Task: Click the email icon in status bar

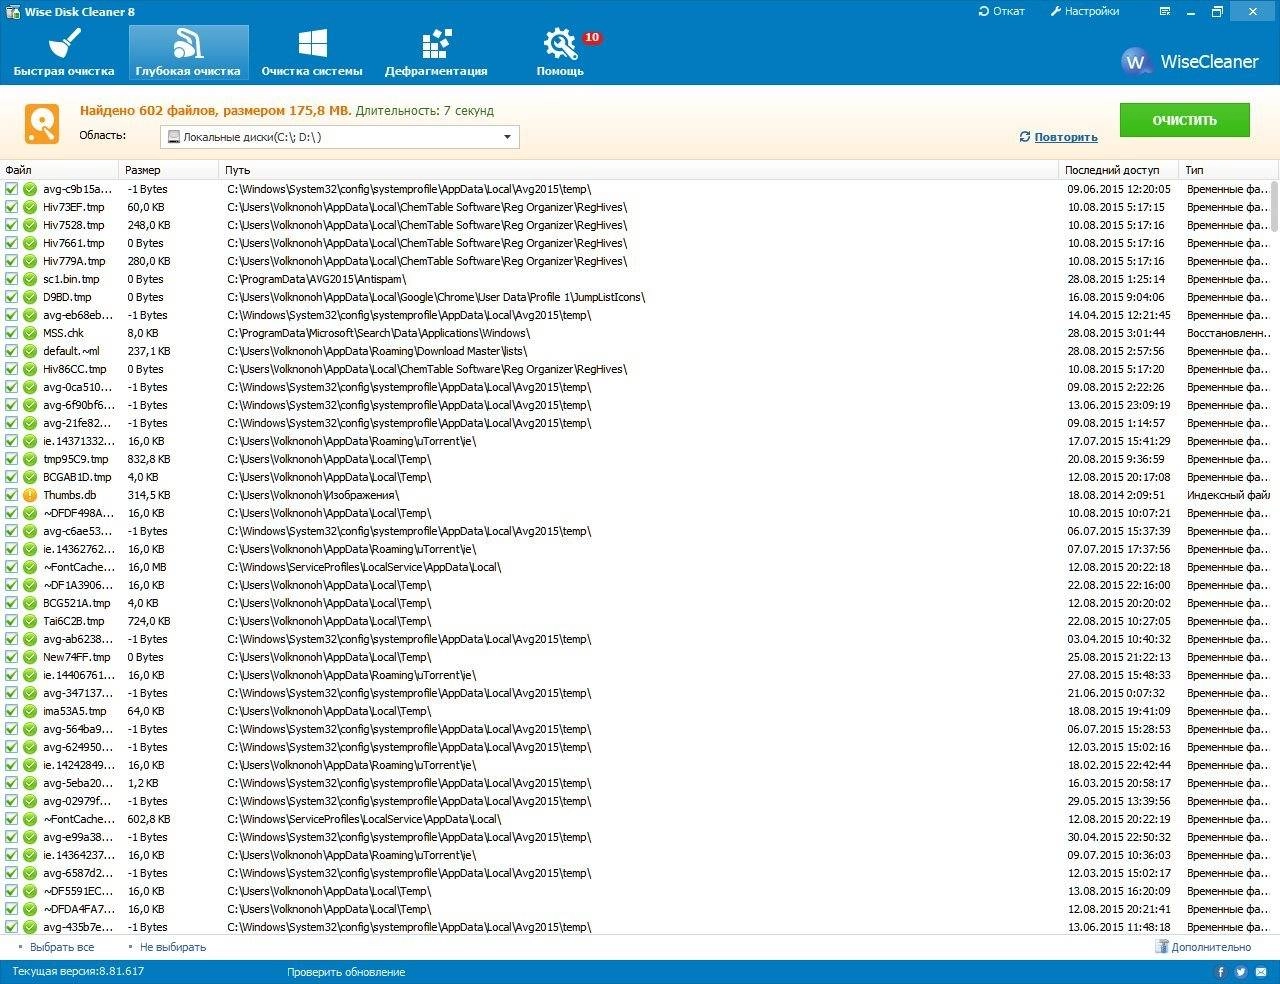Action: 1260,972
